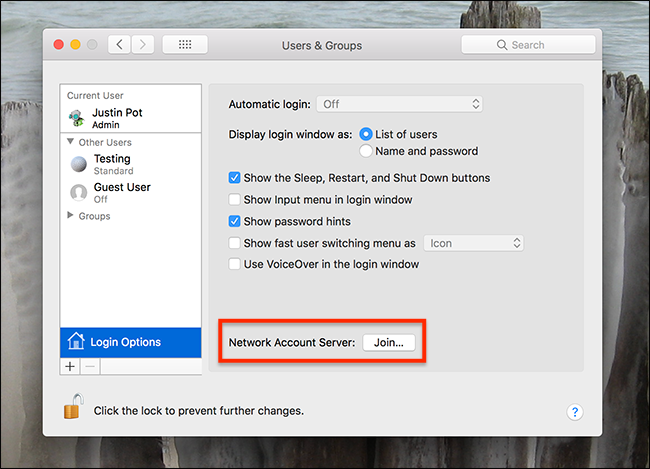This screenshot has width=650, height=469.
Task: Select the Guest User avatar icon
Action: (78, 193)
